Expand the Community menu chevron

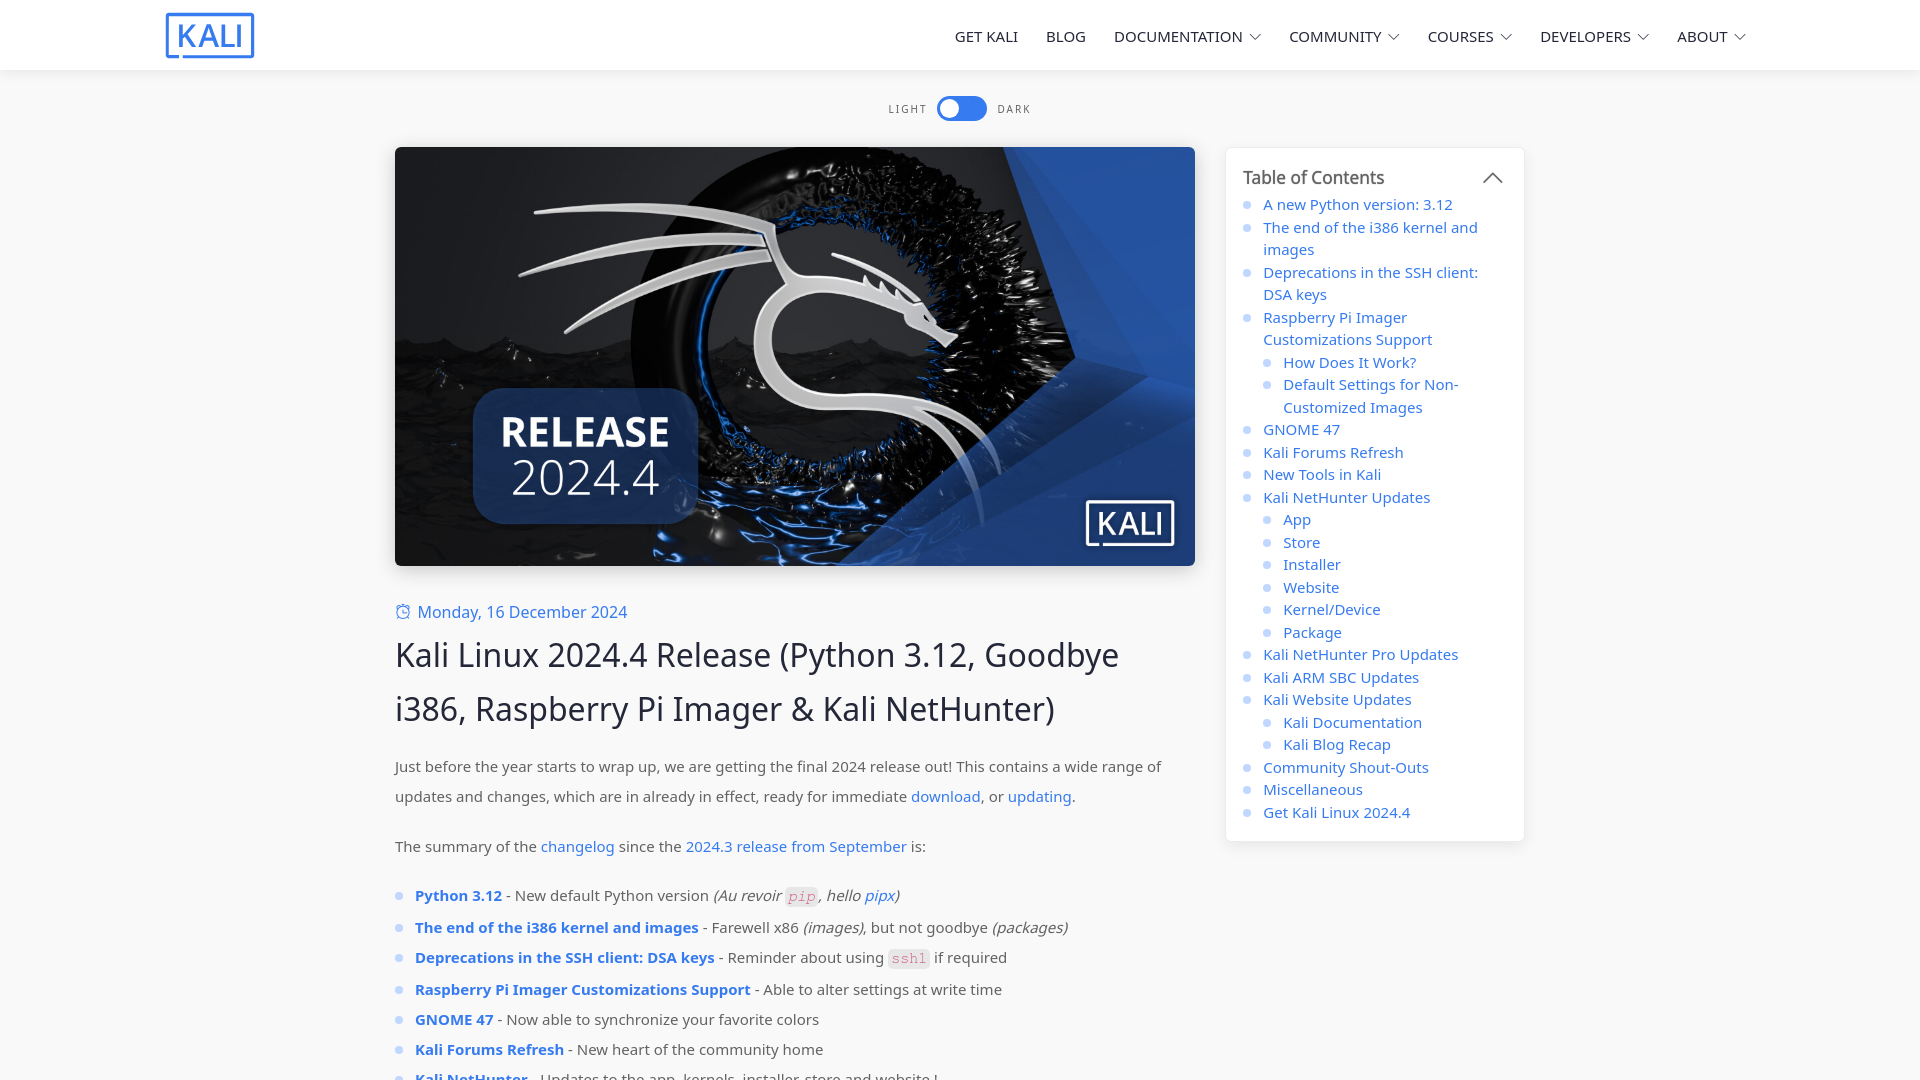(1394, 37)
